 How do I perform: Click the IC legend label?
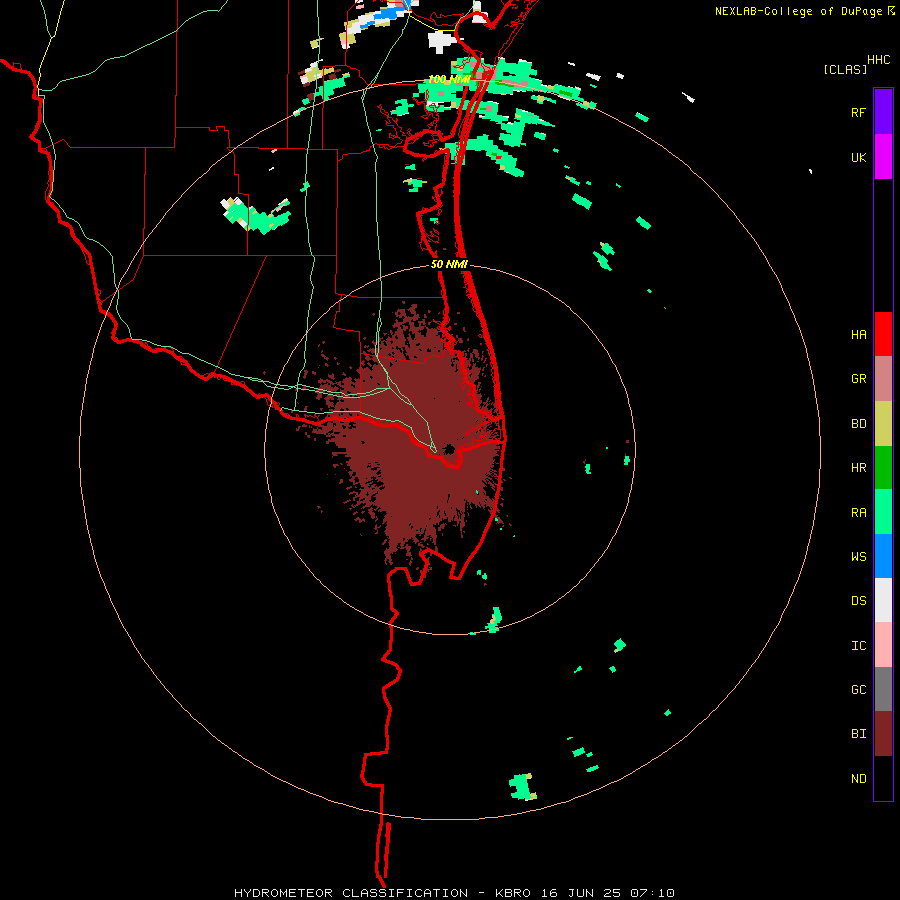pyautogui.click(x=858, y=646)
